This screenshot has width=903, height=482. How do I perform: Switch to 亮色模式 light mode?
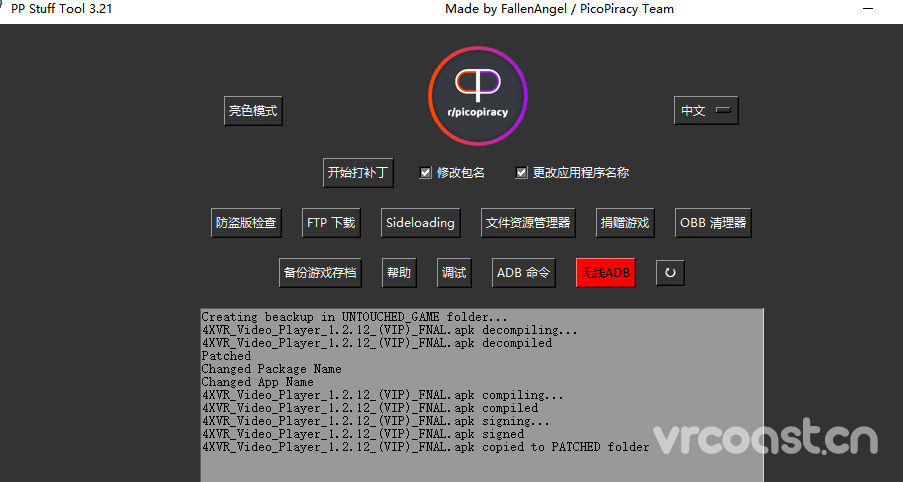pyautogui.click(x=253, y=111)
